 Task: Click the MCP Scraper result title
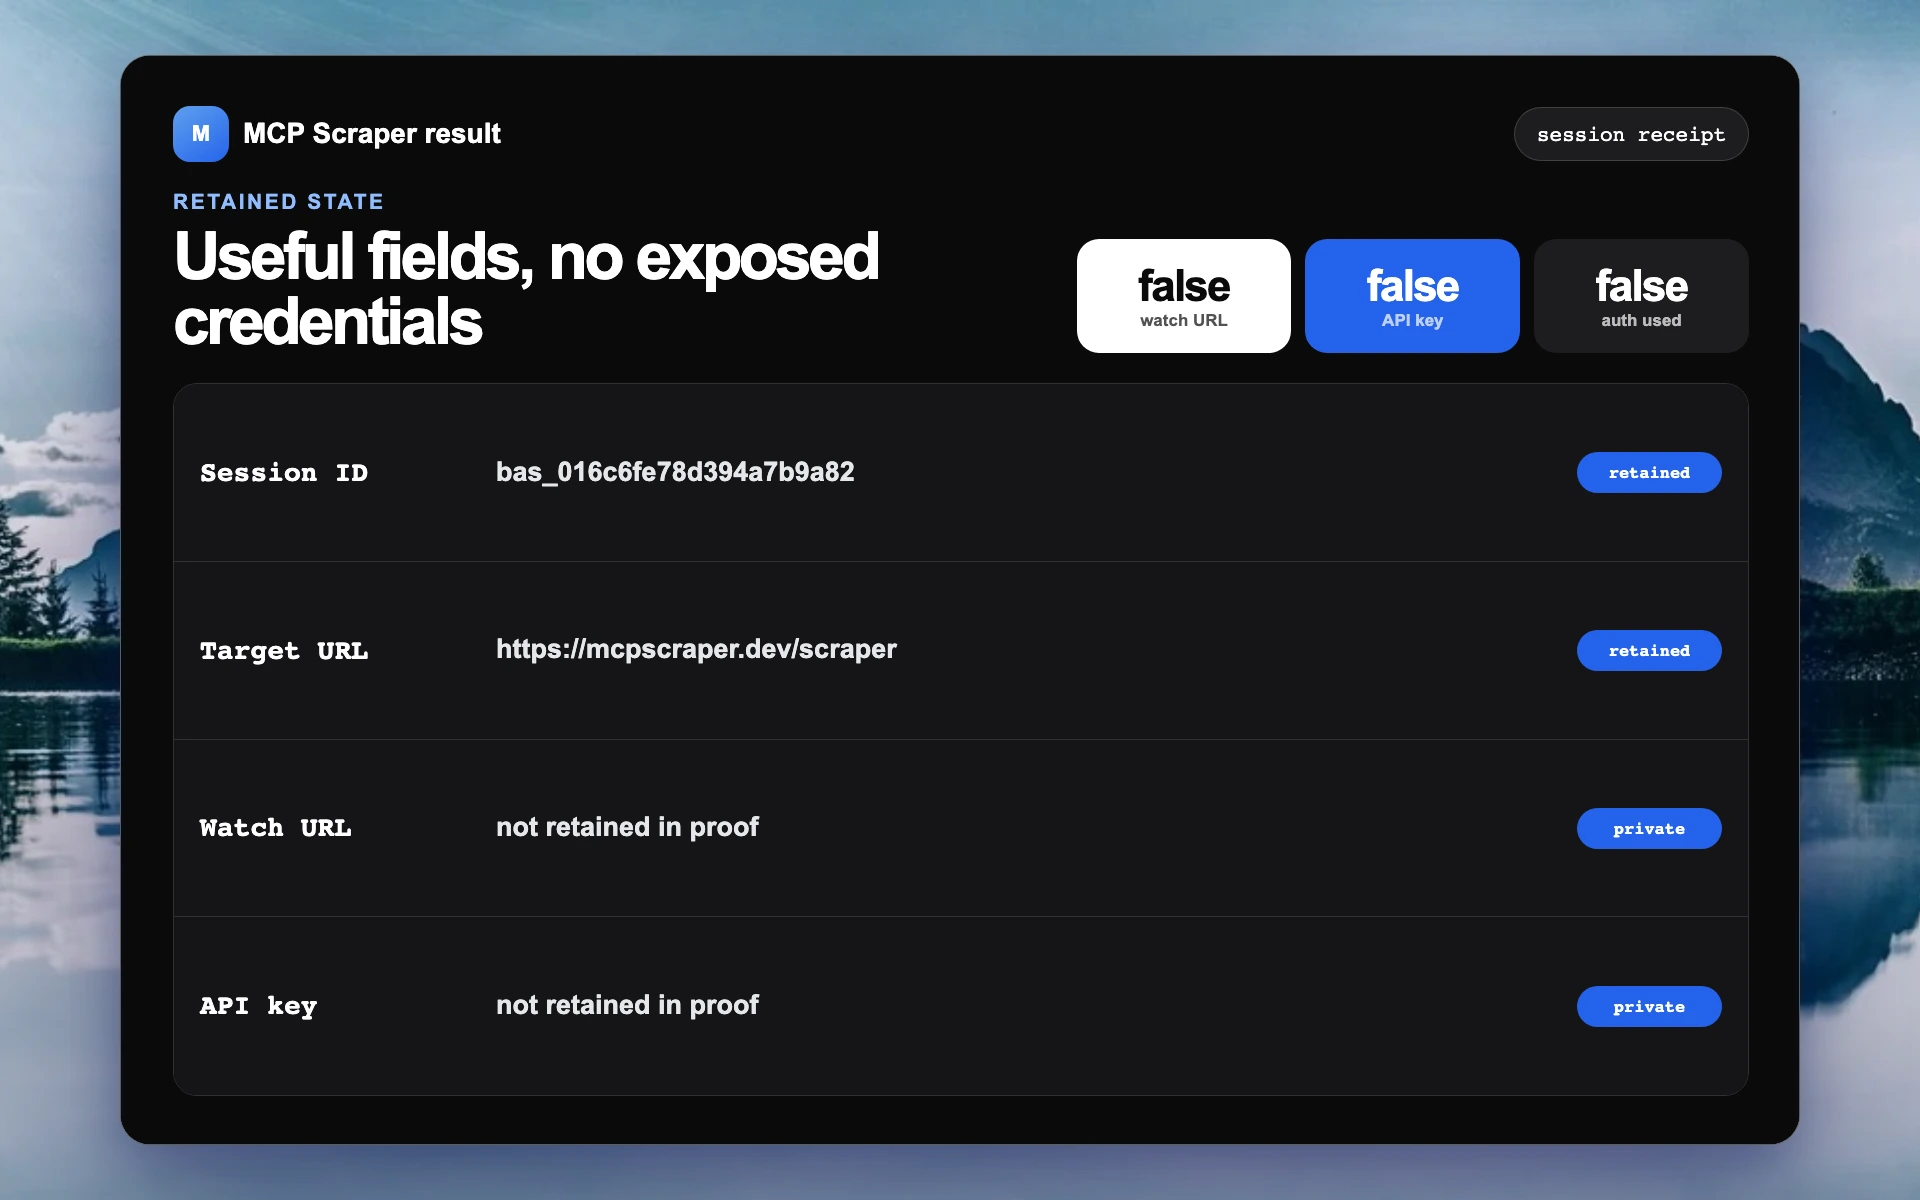[372, 134]
